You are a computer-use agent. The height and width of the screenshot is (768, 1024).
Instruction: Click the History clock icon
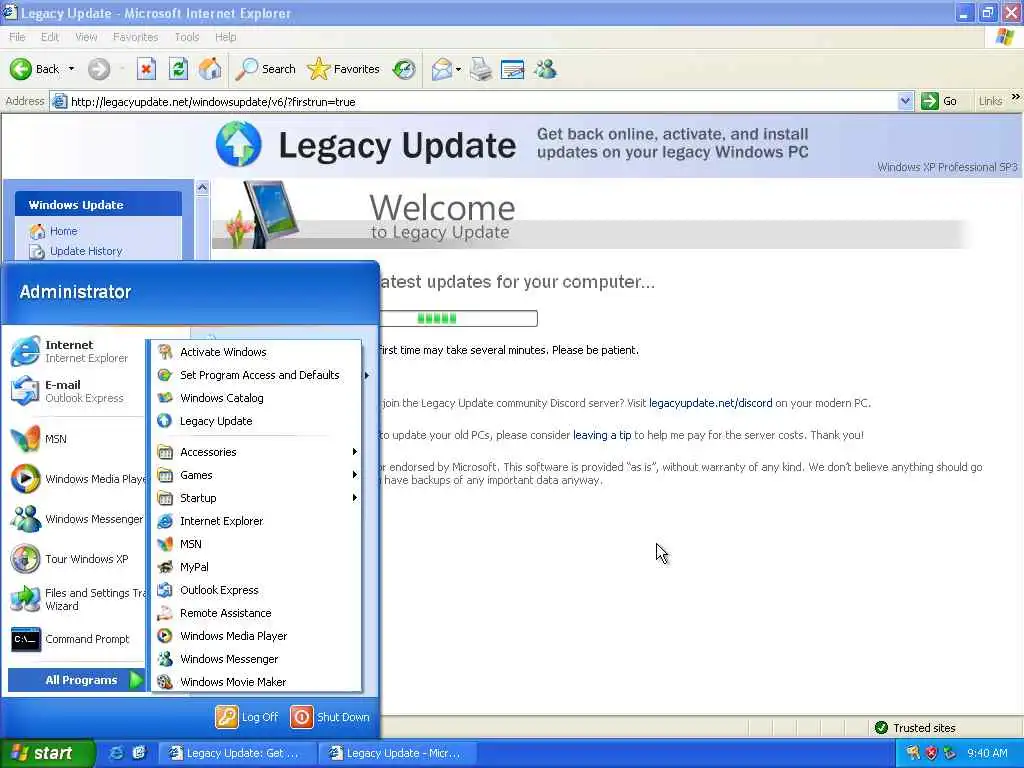404,69
